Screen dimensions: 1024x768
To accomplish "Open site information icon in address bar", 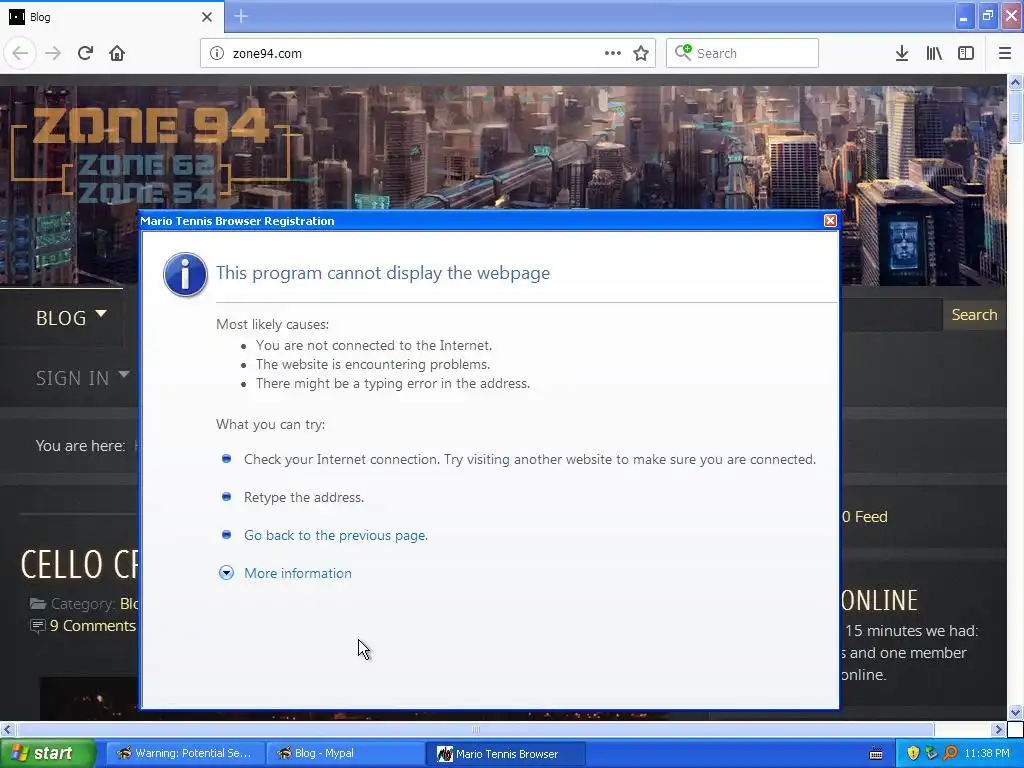I will [x=216, y=54].
